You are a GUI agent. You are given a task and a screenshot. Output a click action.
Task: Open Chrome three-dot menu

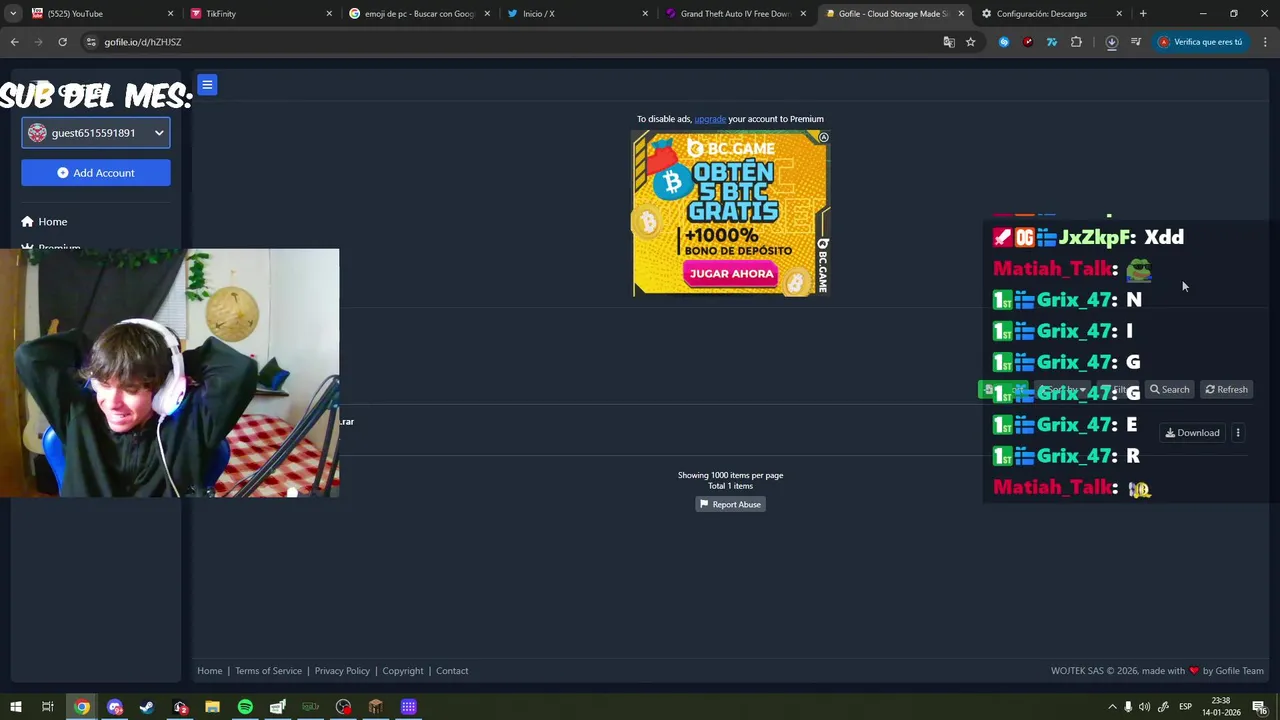click(x=1265, y=42)
